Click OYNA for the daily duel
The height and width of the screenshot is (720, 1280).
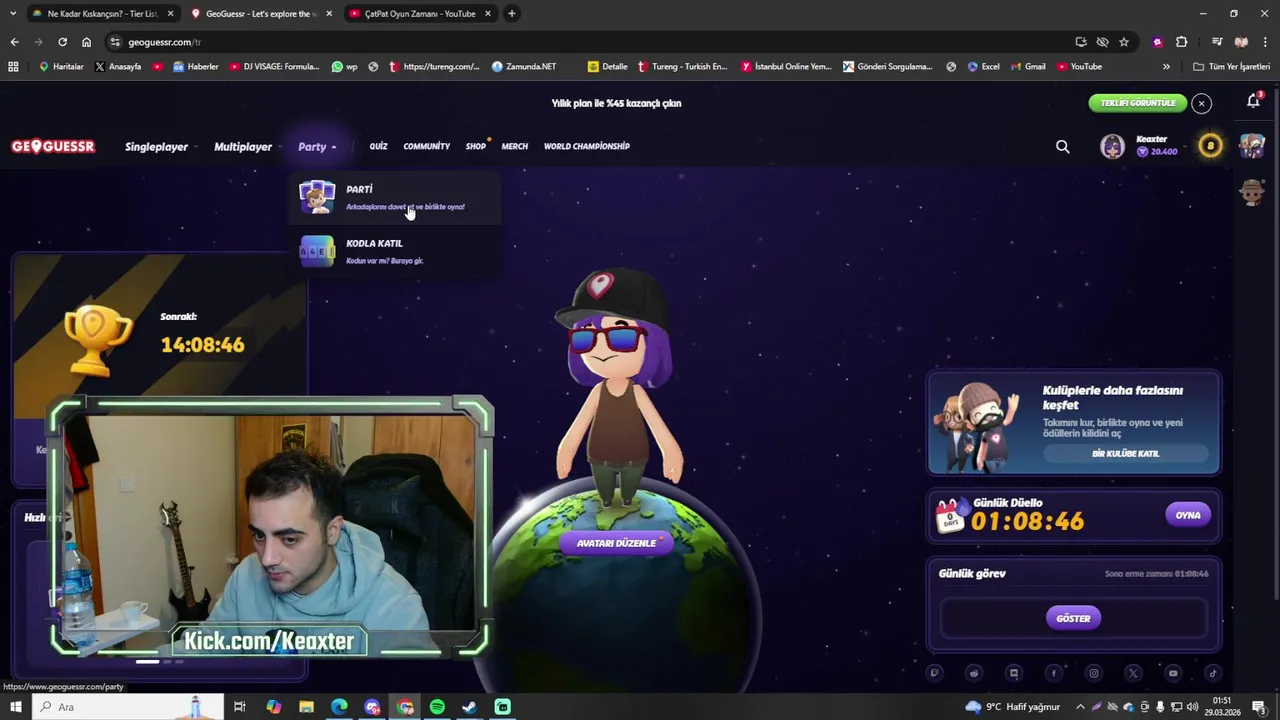(x=1188, y=515)
